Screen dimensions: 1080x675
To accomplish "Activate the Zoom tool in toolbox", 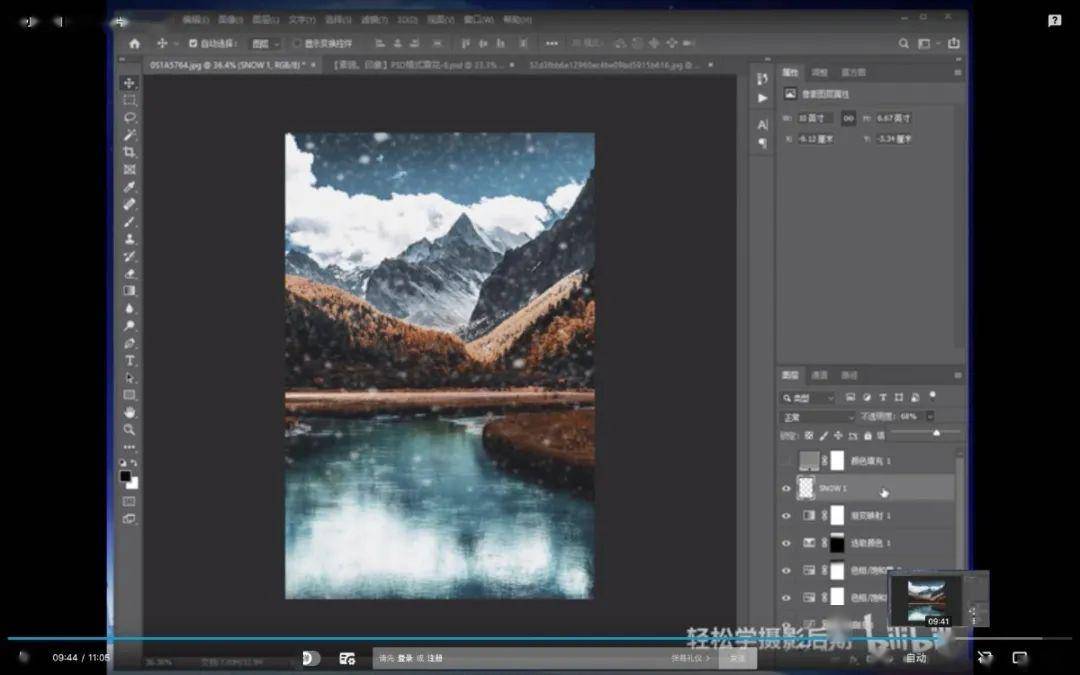I will click(129, 430).
